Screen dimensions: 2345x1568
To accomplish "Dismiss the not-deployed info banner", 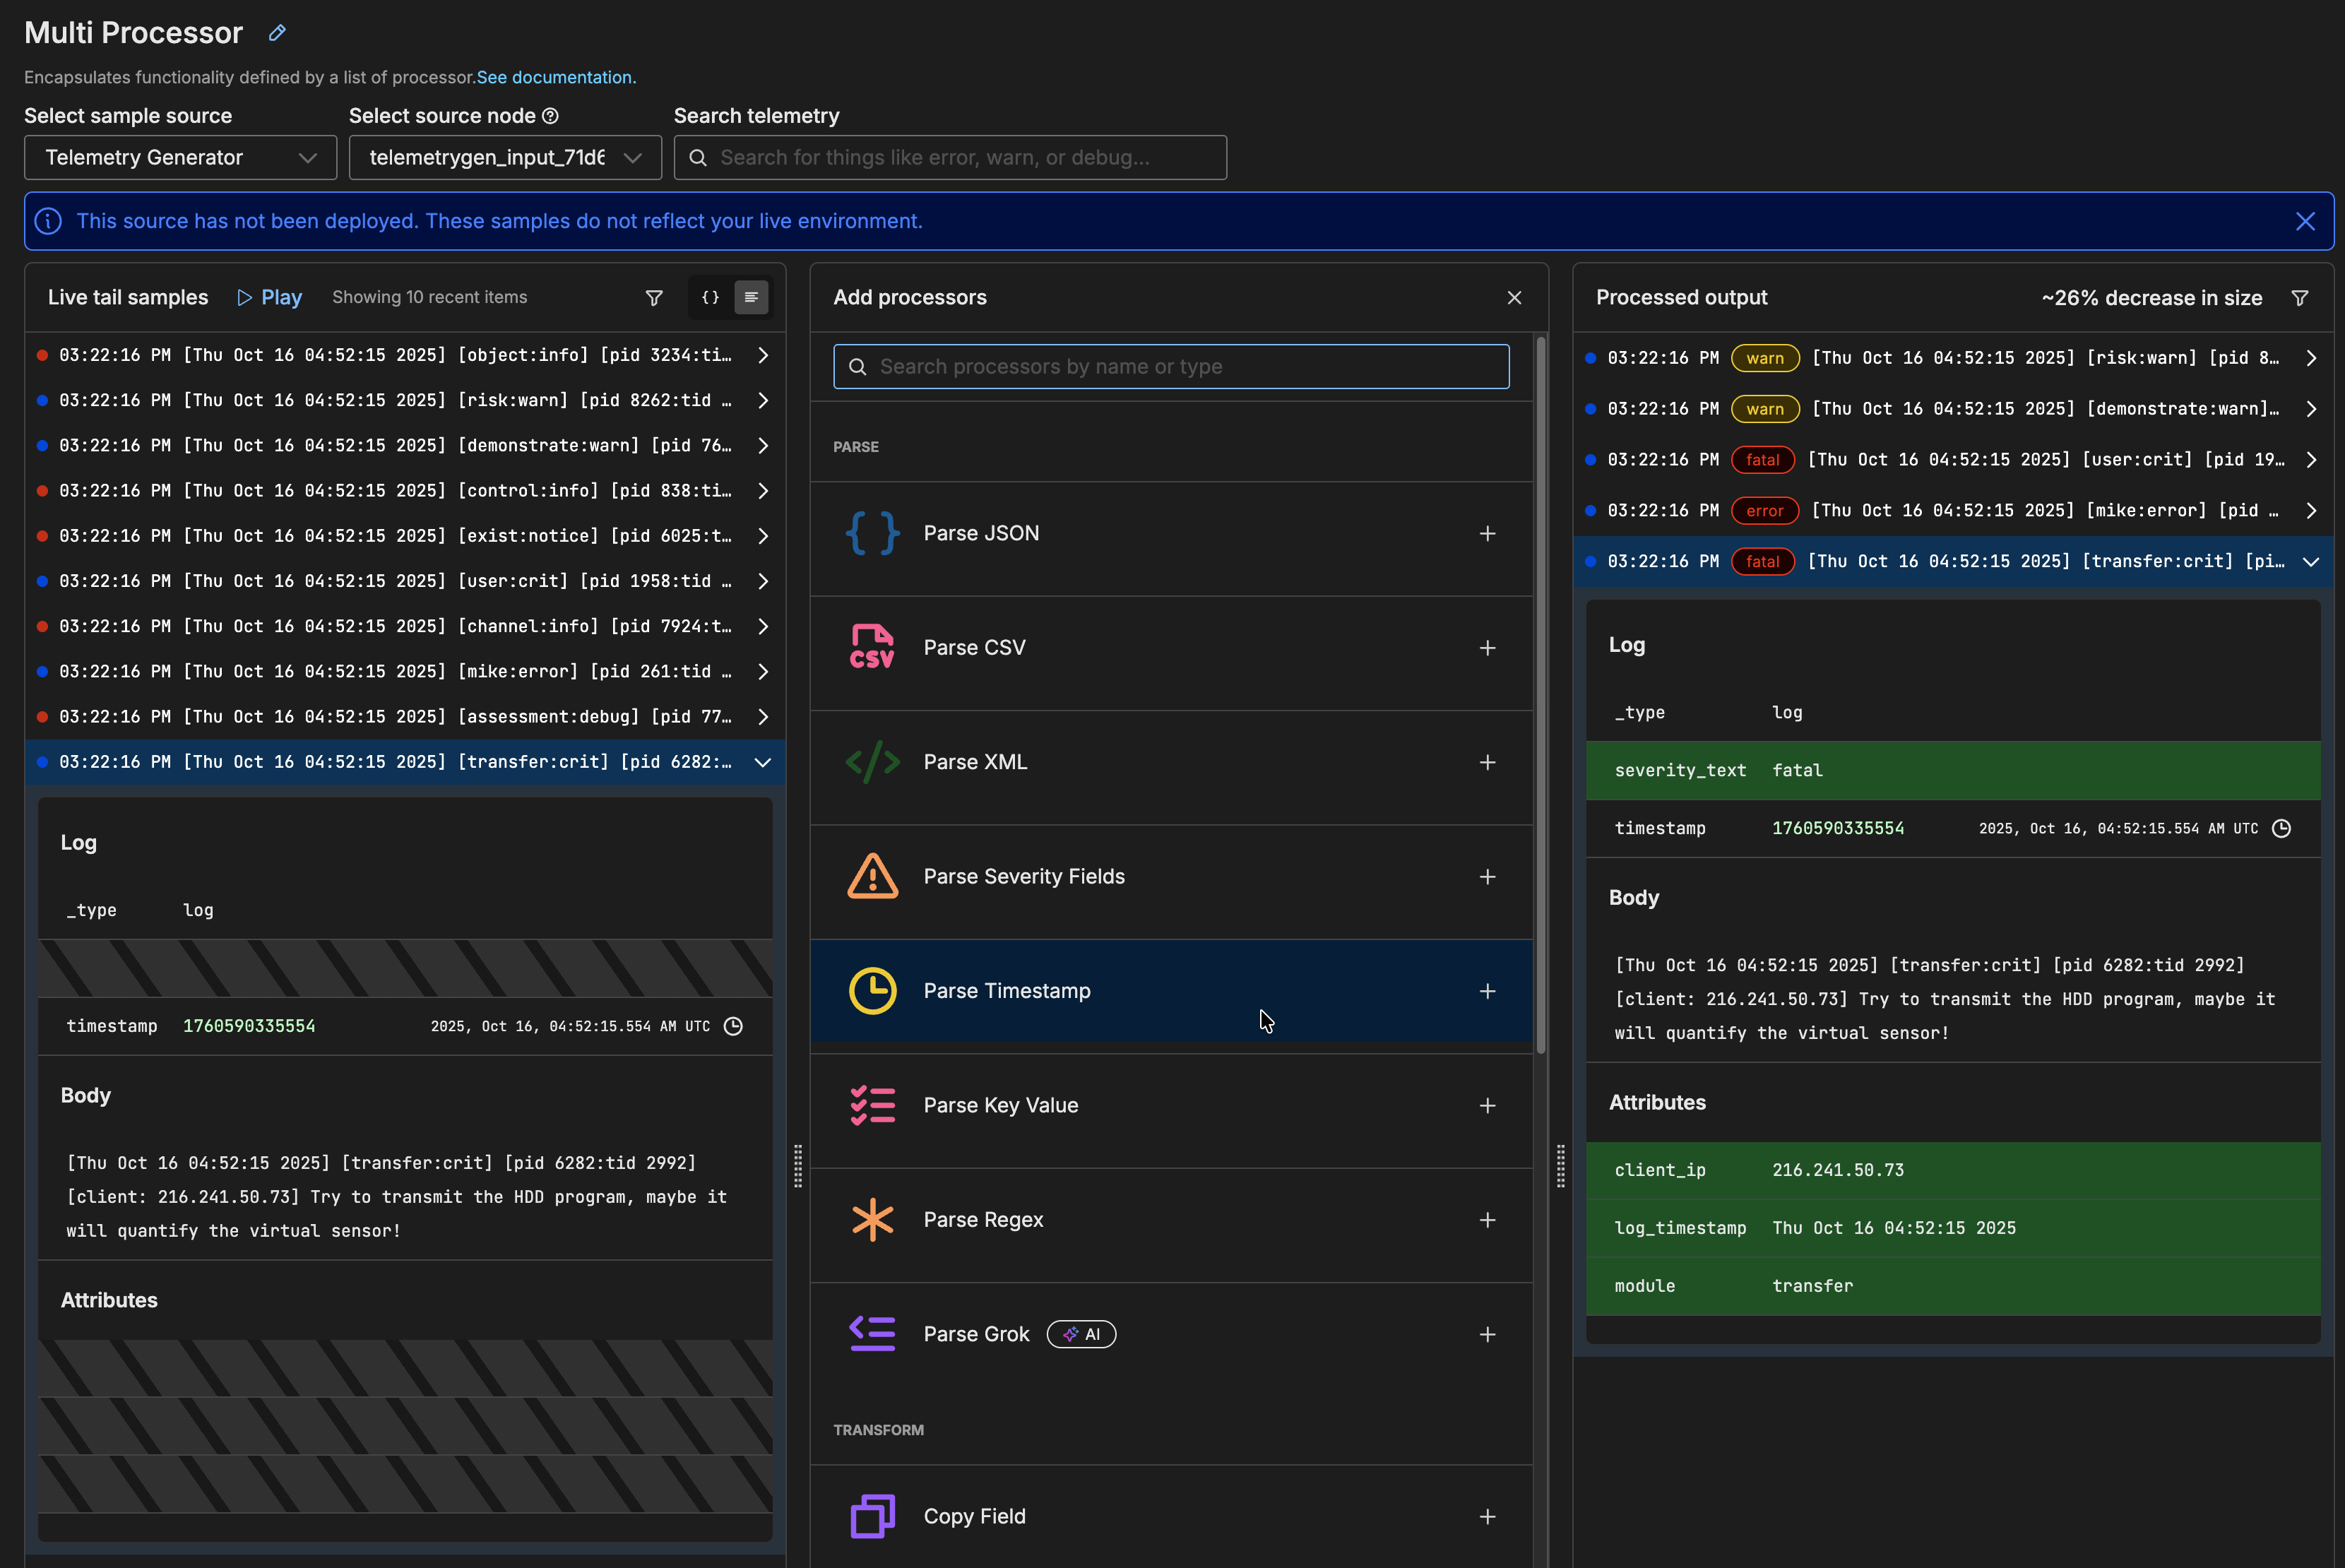I will point(2305,221).
